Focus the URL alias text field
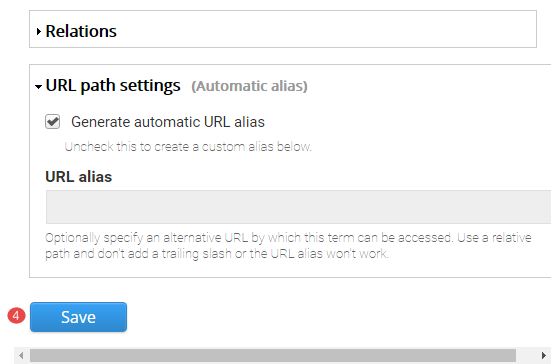This screenshot has height=364, width=551. pyautogui.click(x=298, y=207)
